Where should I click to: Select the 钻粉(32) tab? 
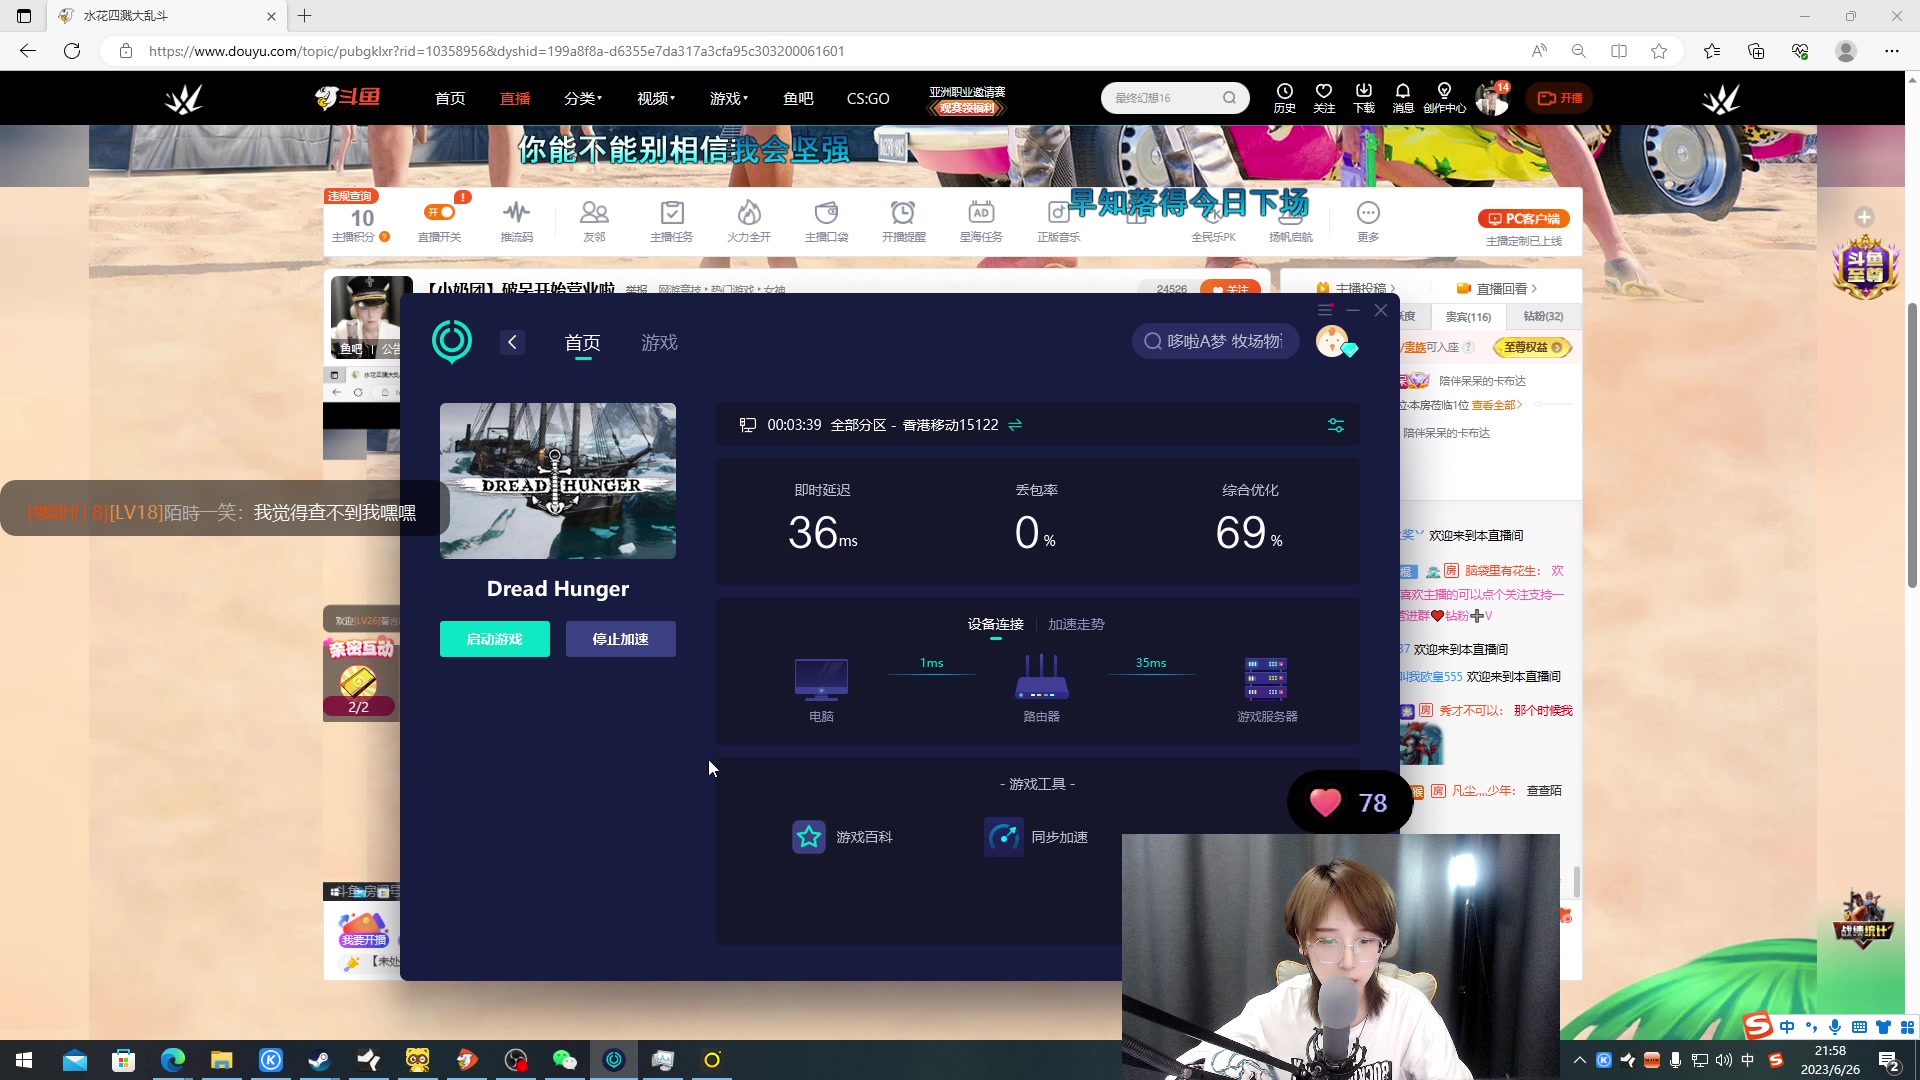pyautogui.click(x=1543, y=316)
